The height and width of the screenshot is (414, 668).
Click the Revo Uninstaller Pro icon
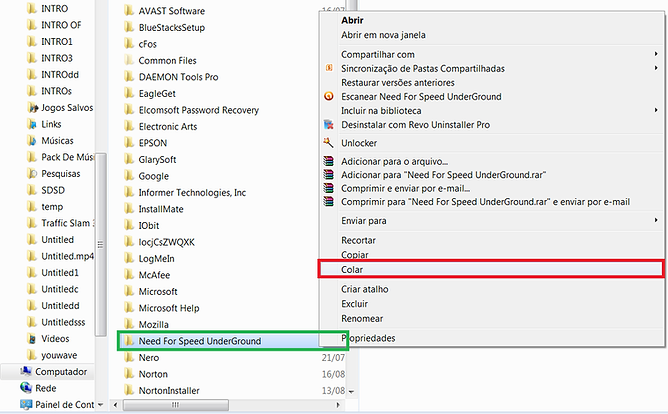[x=329, y=124]
